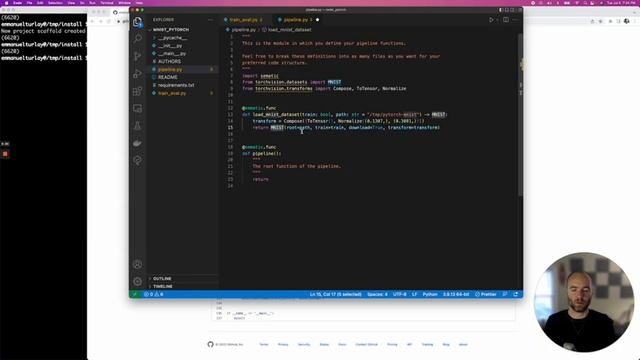Open the Accounts icon in the activity bar
The height and width of the screenshot is (360, 640).
[x=138, y=264]
